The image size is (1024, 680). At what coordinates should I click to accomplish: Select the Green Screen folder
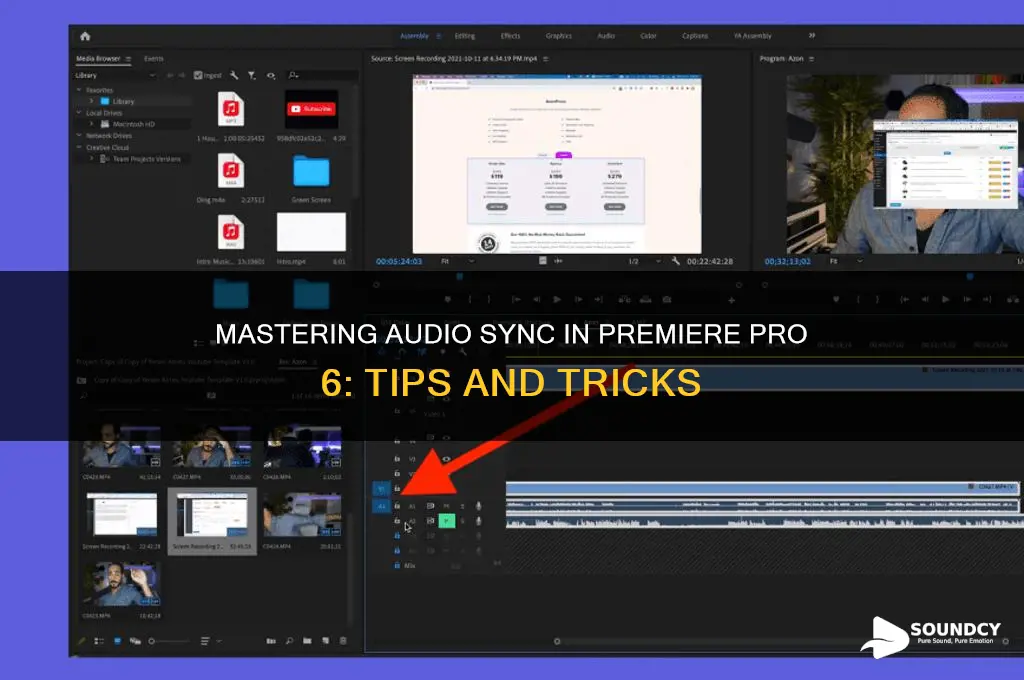pyautogui.click(x=312, y=171)
